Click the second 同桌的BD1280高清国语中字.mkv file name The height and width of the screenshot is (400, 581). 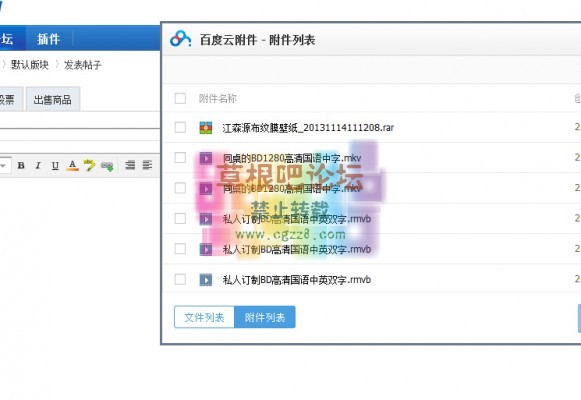tap(292, 189)
